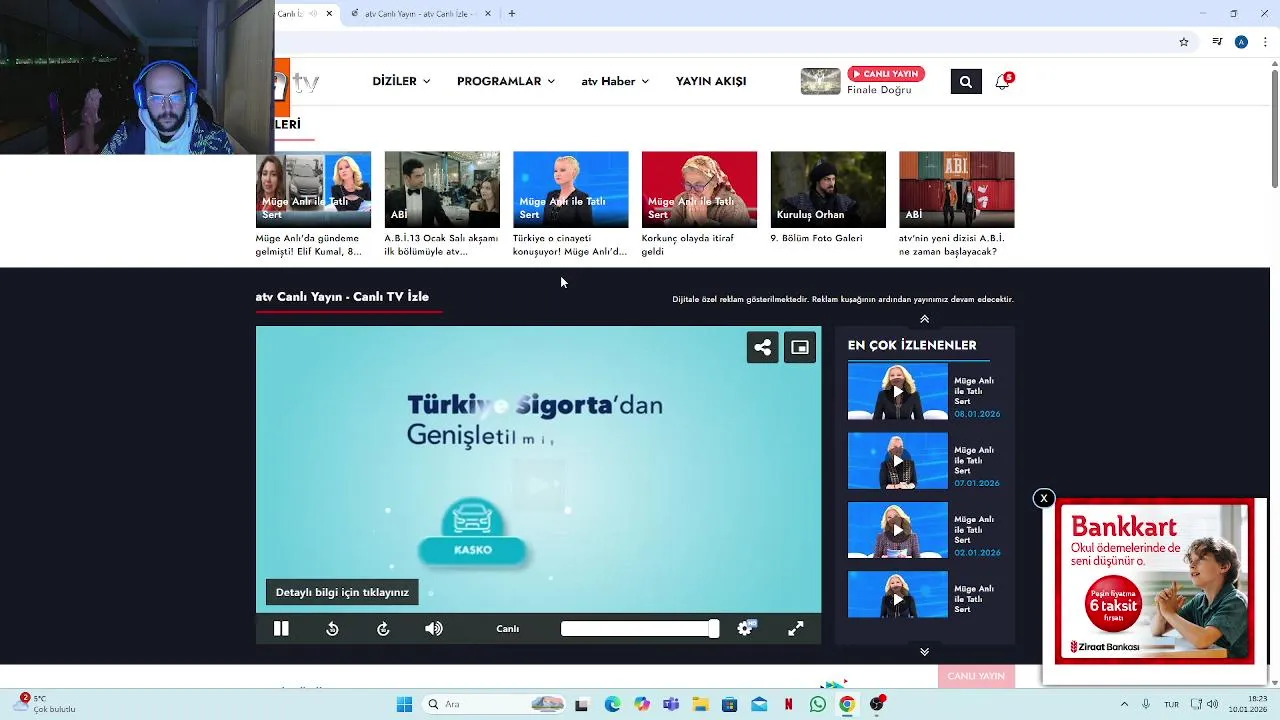Expand the DİZİLER dropdown menu
1280x720 pixels.
tap(401, 81)
